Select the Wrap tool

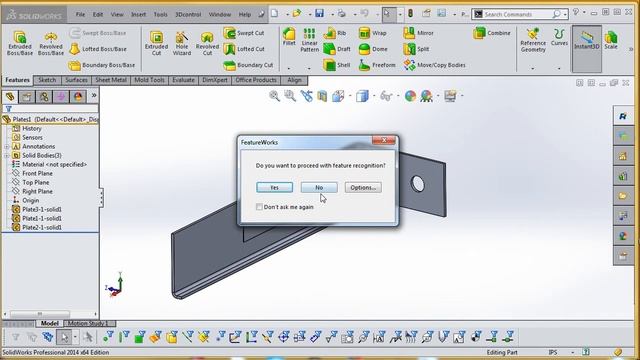tap(372, 33)
